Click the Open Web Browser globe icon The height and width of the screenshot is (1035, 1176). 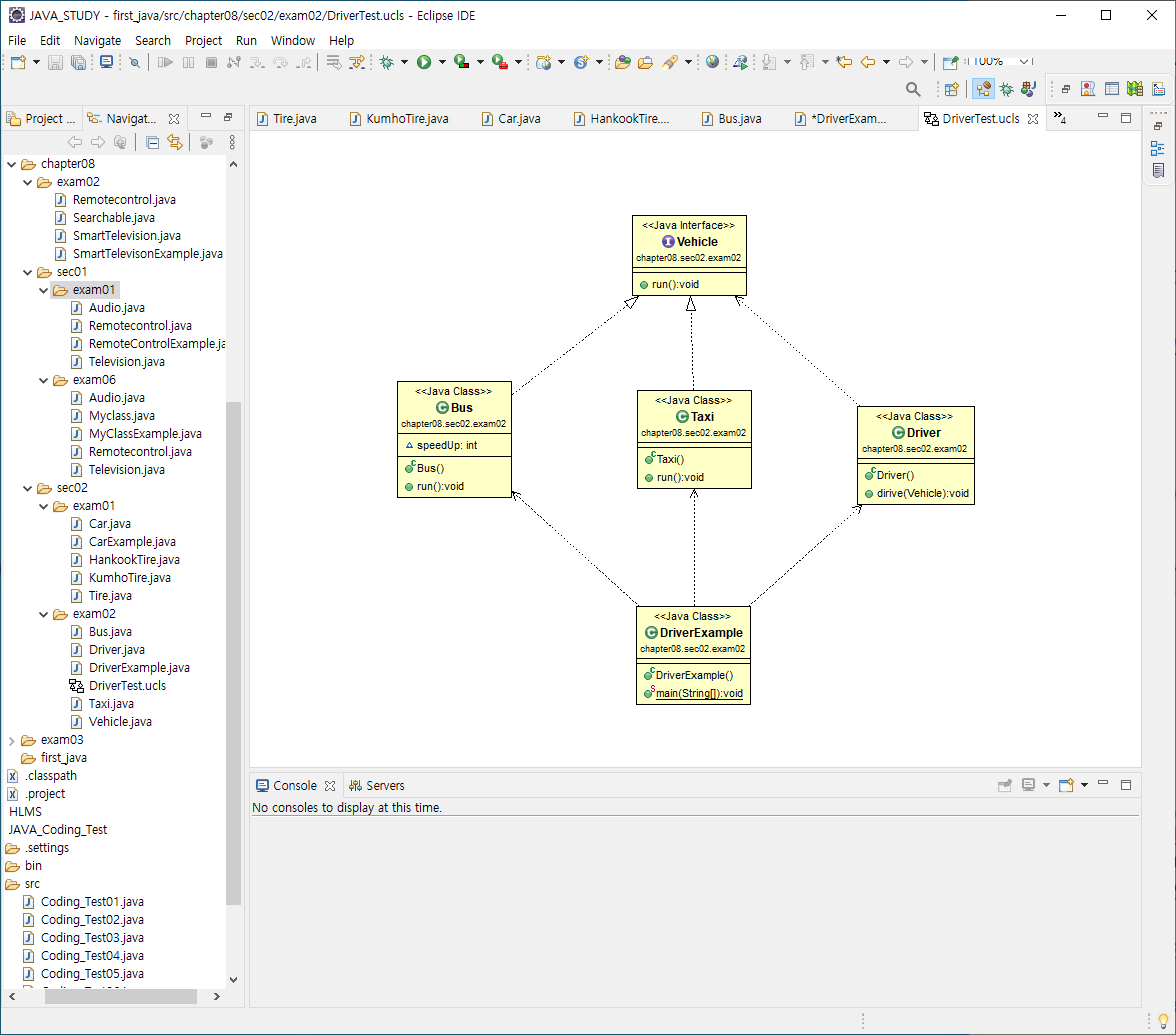point(712,62)
